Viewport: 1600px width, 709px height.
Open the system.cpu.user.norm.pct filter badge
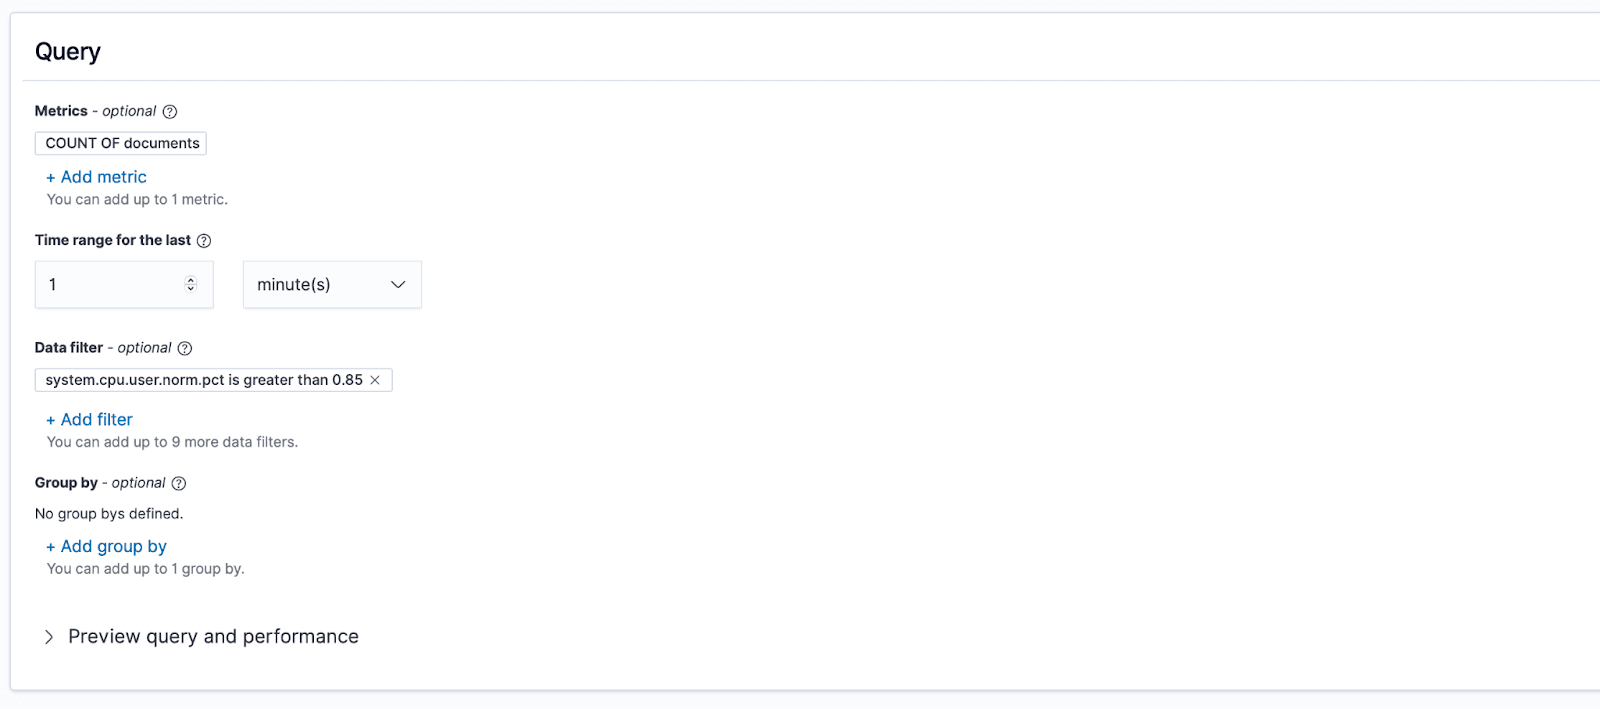tap(203, 380)
